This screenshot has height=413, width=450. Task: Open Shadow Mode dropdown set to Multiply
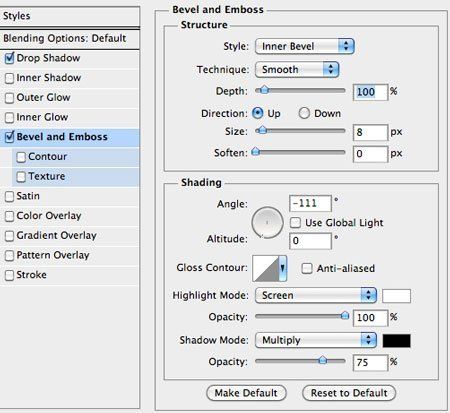[x=316, y=340]
